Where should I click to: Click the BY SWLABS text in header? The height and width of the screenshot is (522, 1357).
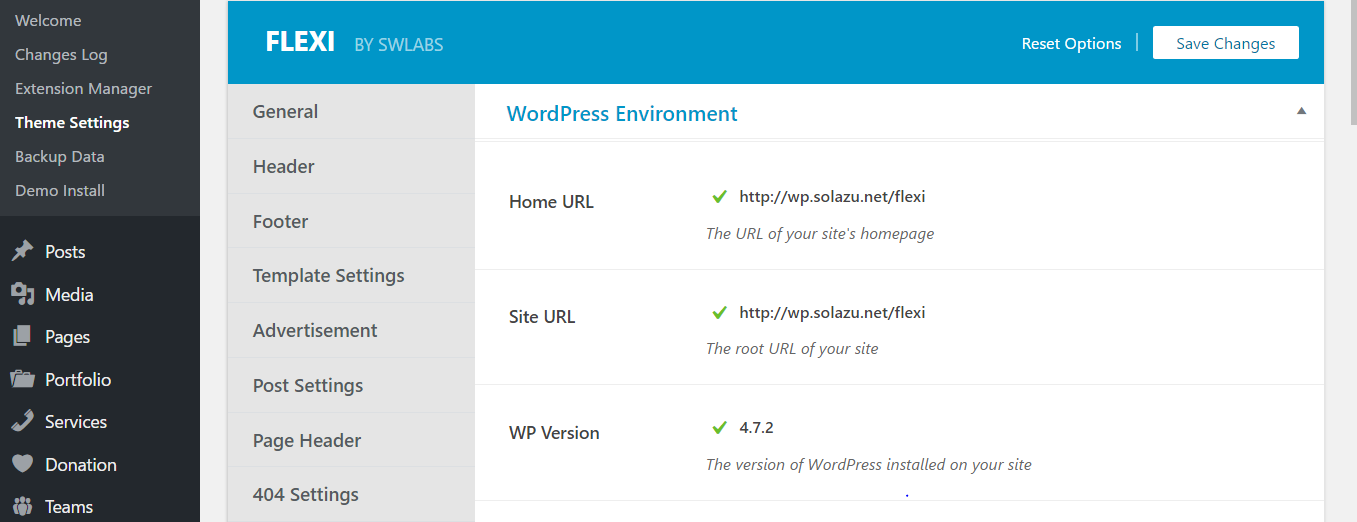click(x=399, y=45)
